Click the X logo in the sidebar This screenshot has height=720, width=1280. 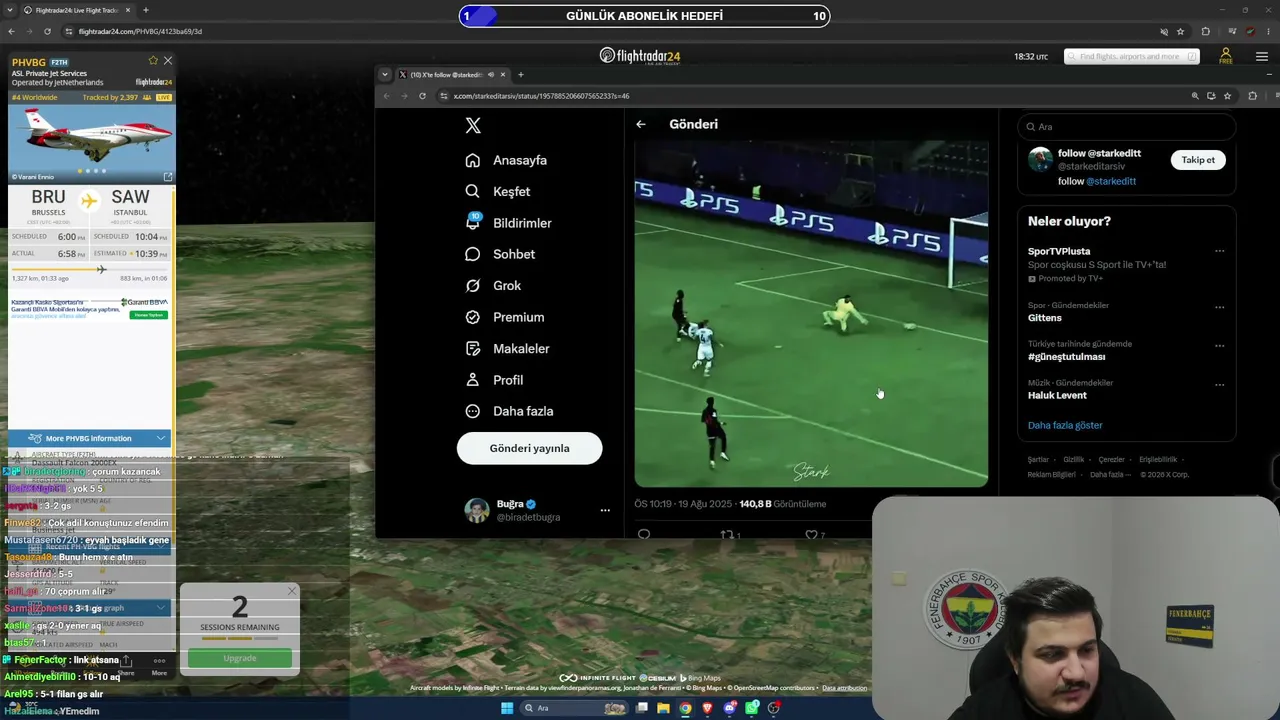tap(473, 125)
